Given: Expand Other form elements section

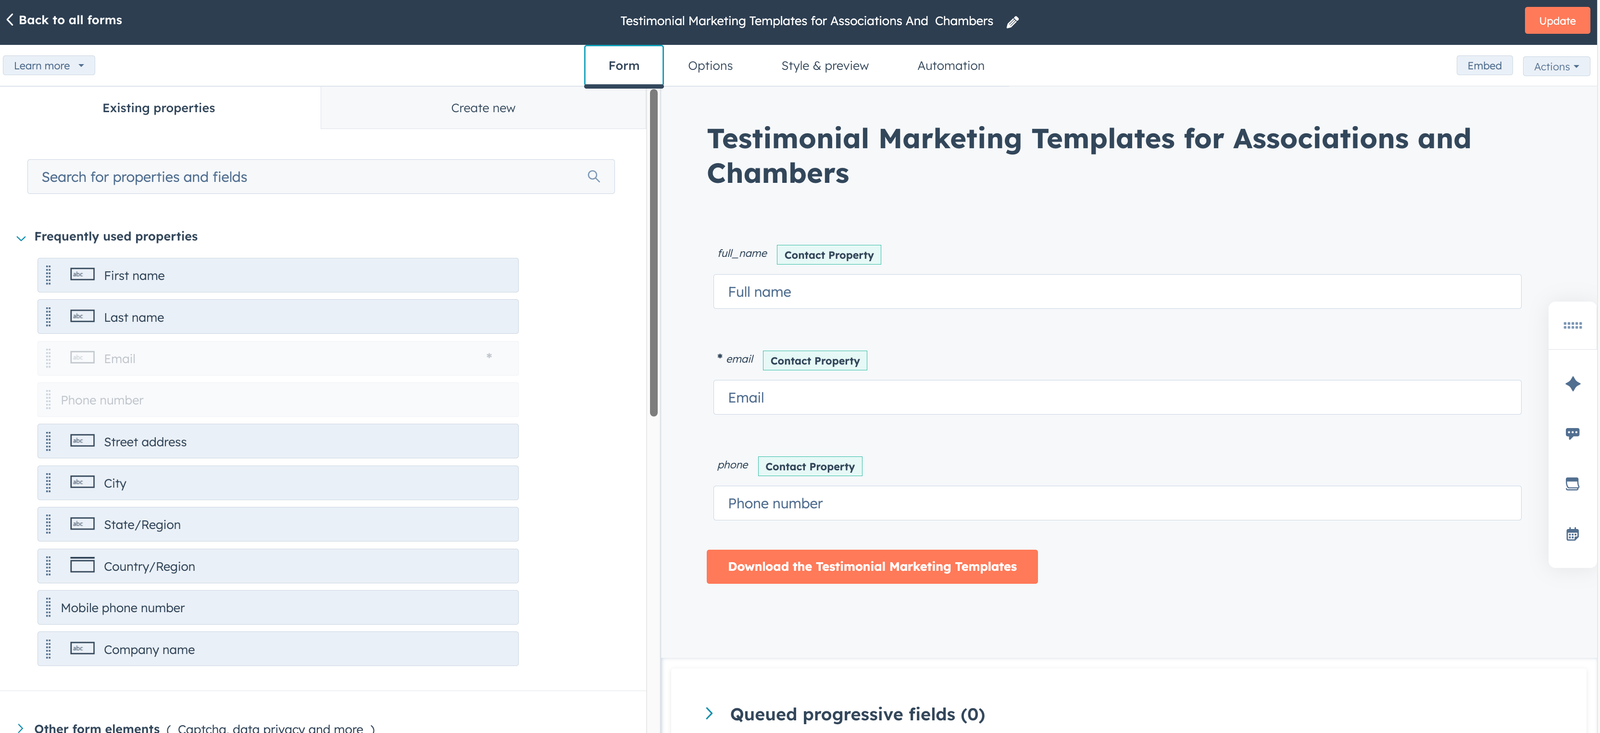Looking at the screenshot, I should tap(21, 728).
